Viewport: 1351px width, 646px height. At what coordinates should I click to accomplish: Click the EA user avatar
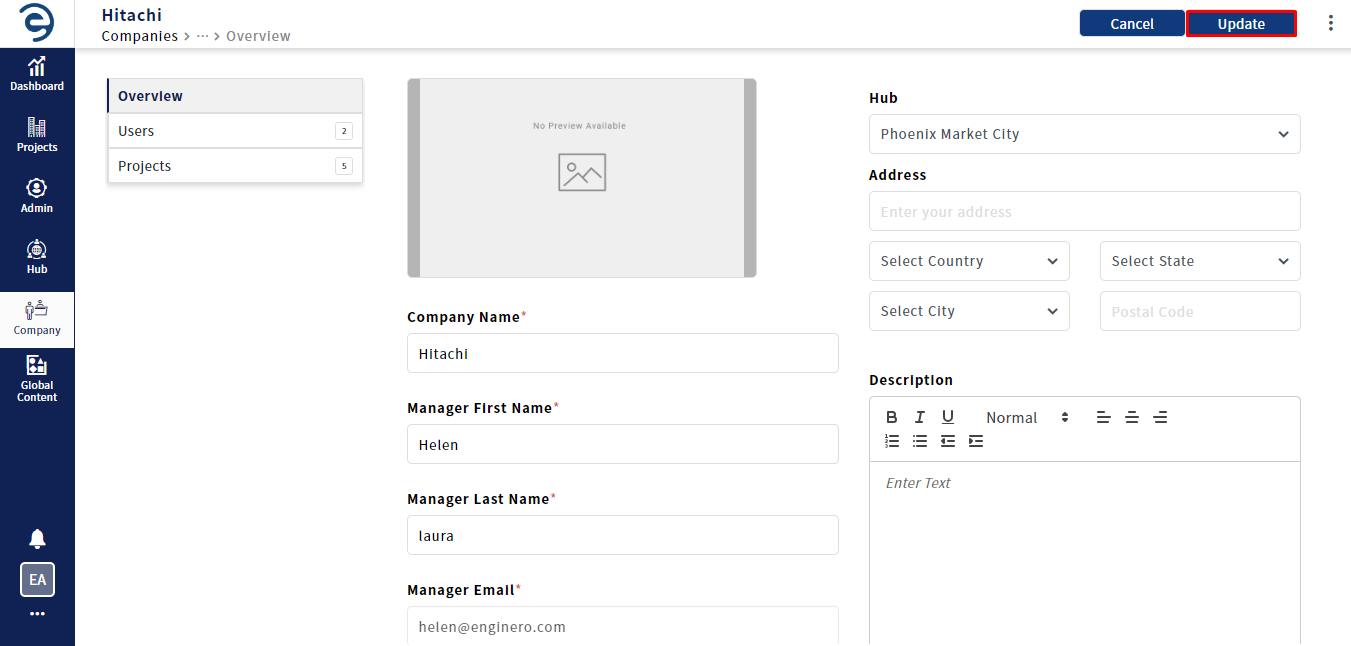click(37, 580)
